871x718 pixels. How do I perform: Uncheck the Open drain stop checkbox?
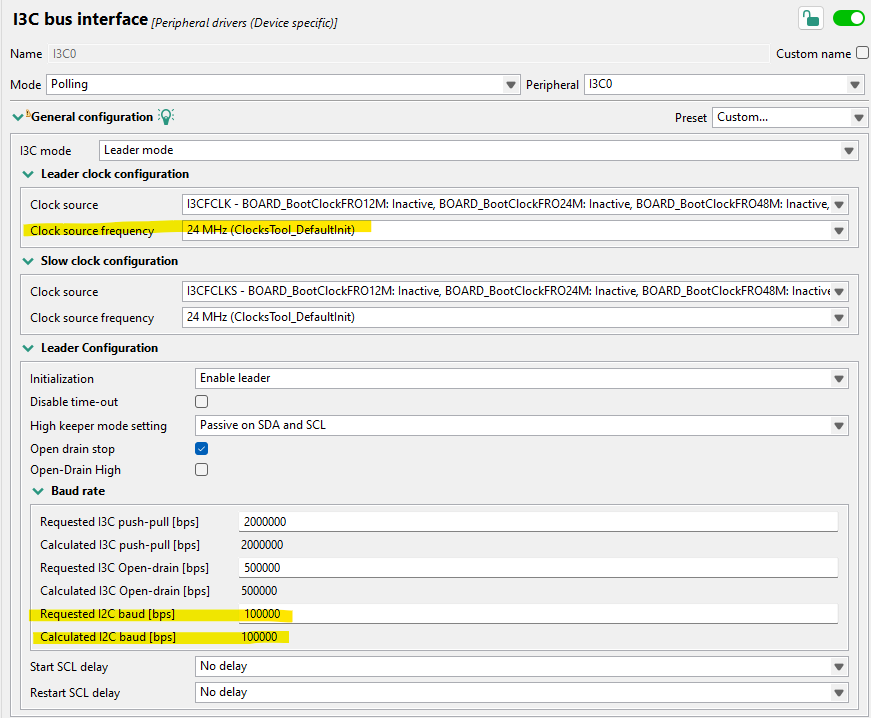pyautogui.click(x=201, y=448)
